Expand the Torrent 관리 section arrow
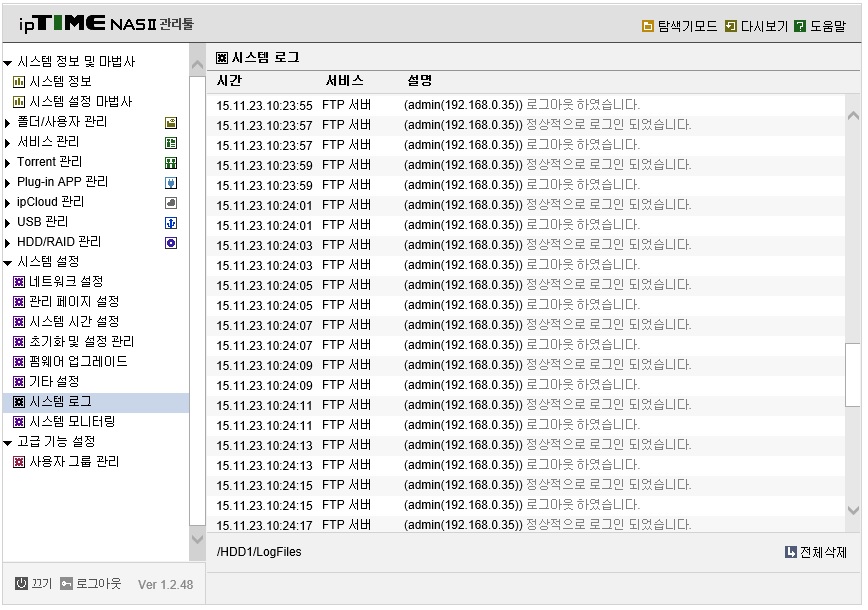Screen dimensions: 868x610 (x=7, y=163)
